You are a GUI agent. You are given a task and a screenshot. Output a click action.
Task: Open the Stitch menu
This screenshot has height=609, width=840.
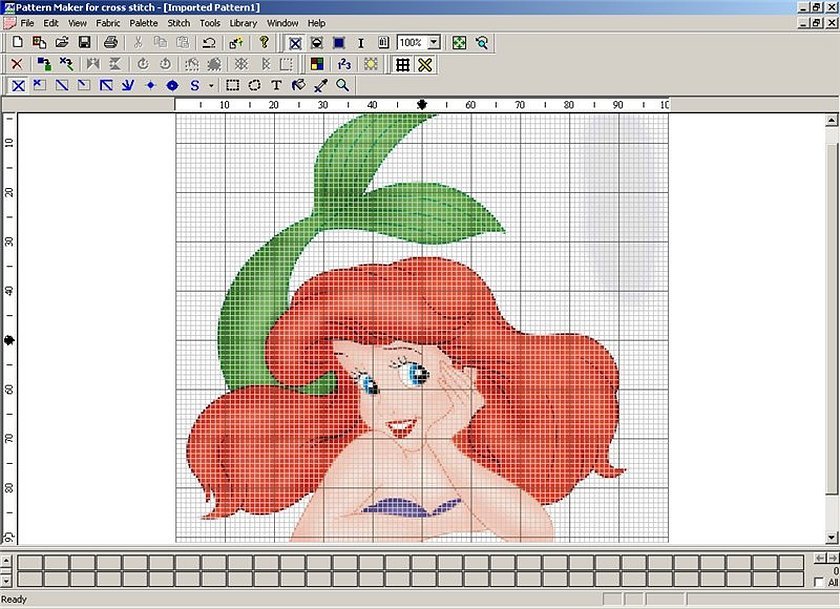pyautogui.click(x=178, y=22)
